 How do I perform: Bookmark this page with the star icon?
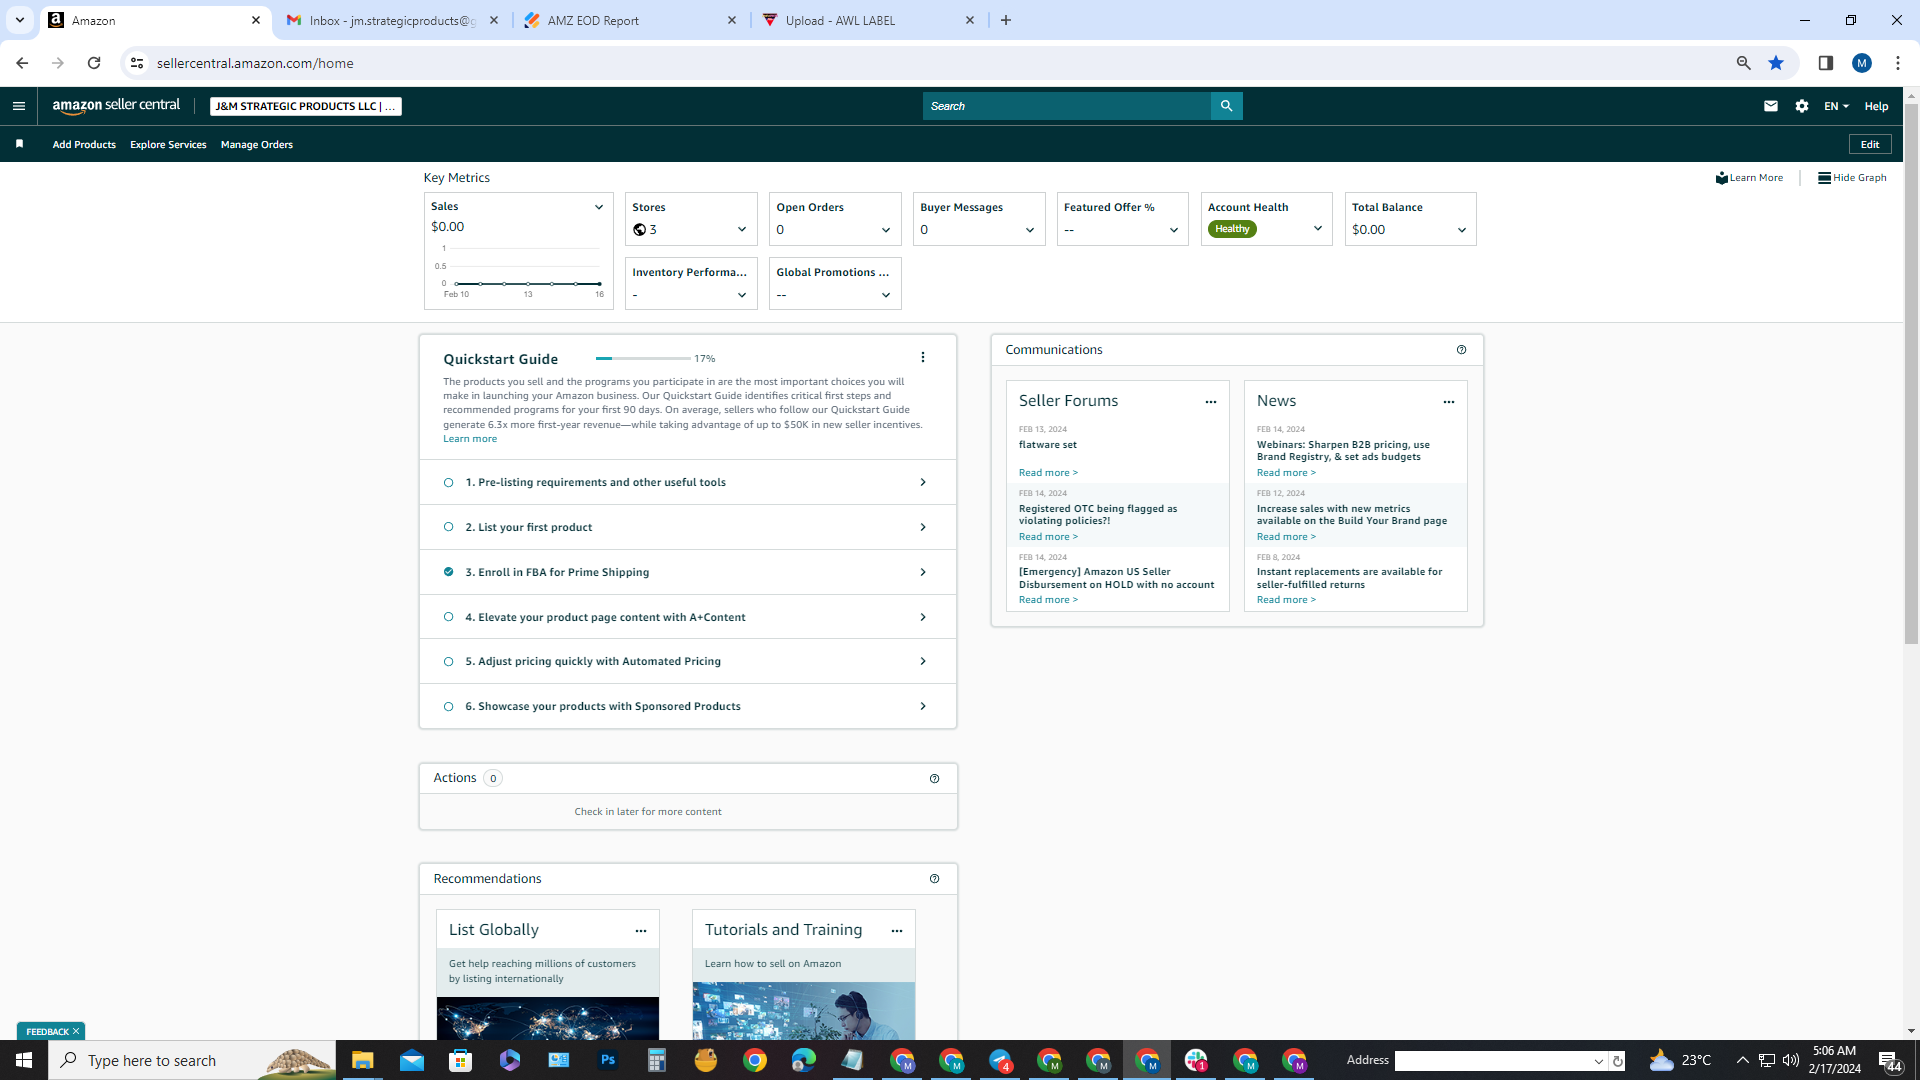pyautogui.click(x=1776, y=63)
